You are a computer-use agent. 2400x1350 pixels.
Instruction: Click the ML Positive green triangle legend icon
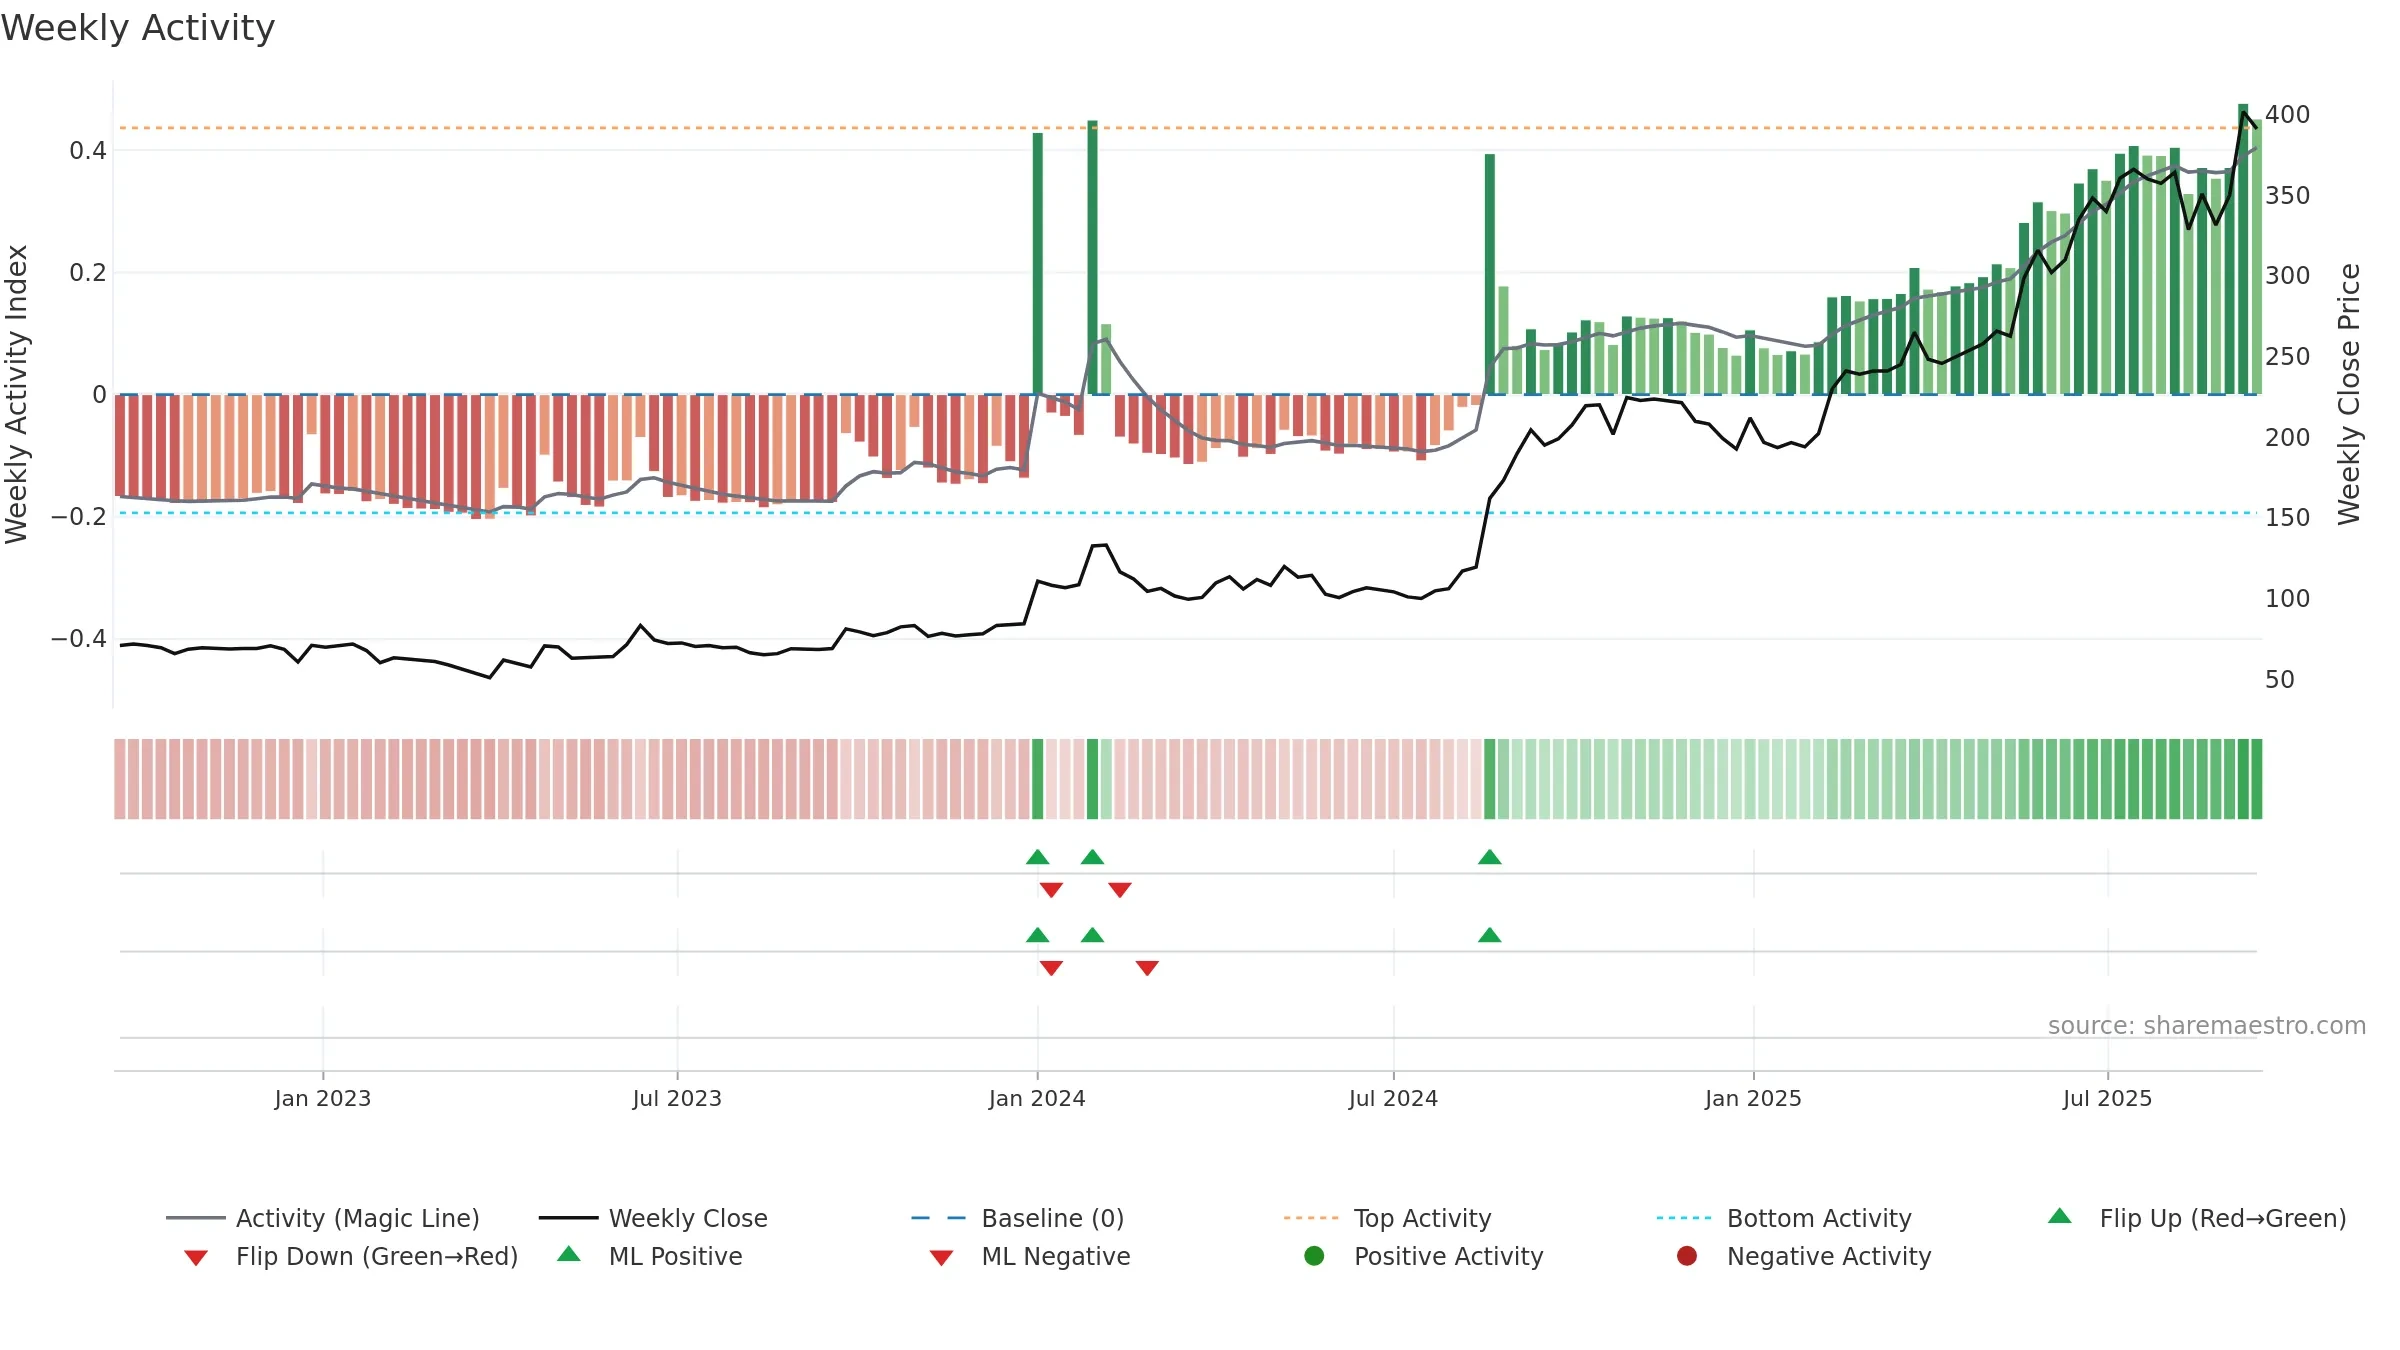(x=569, y=1254)
